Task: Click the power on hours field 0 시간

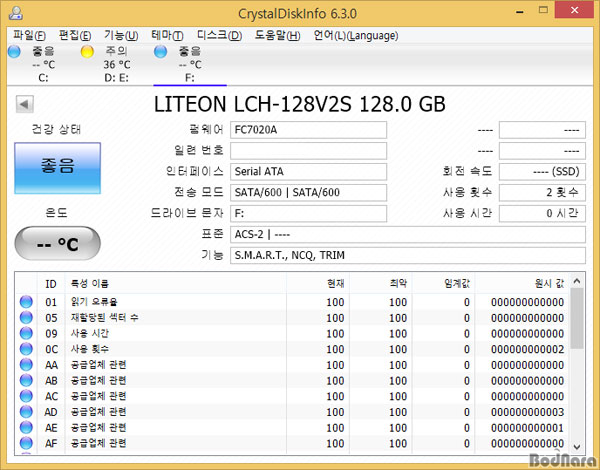Action: (542, 214)
